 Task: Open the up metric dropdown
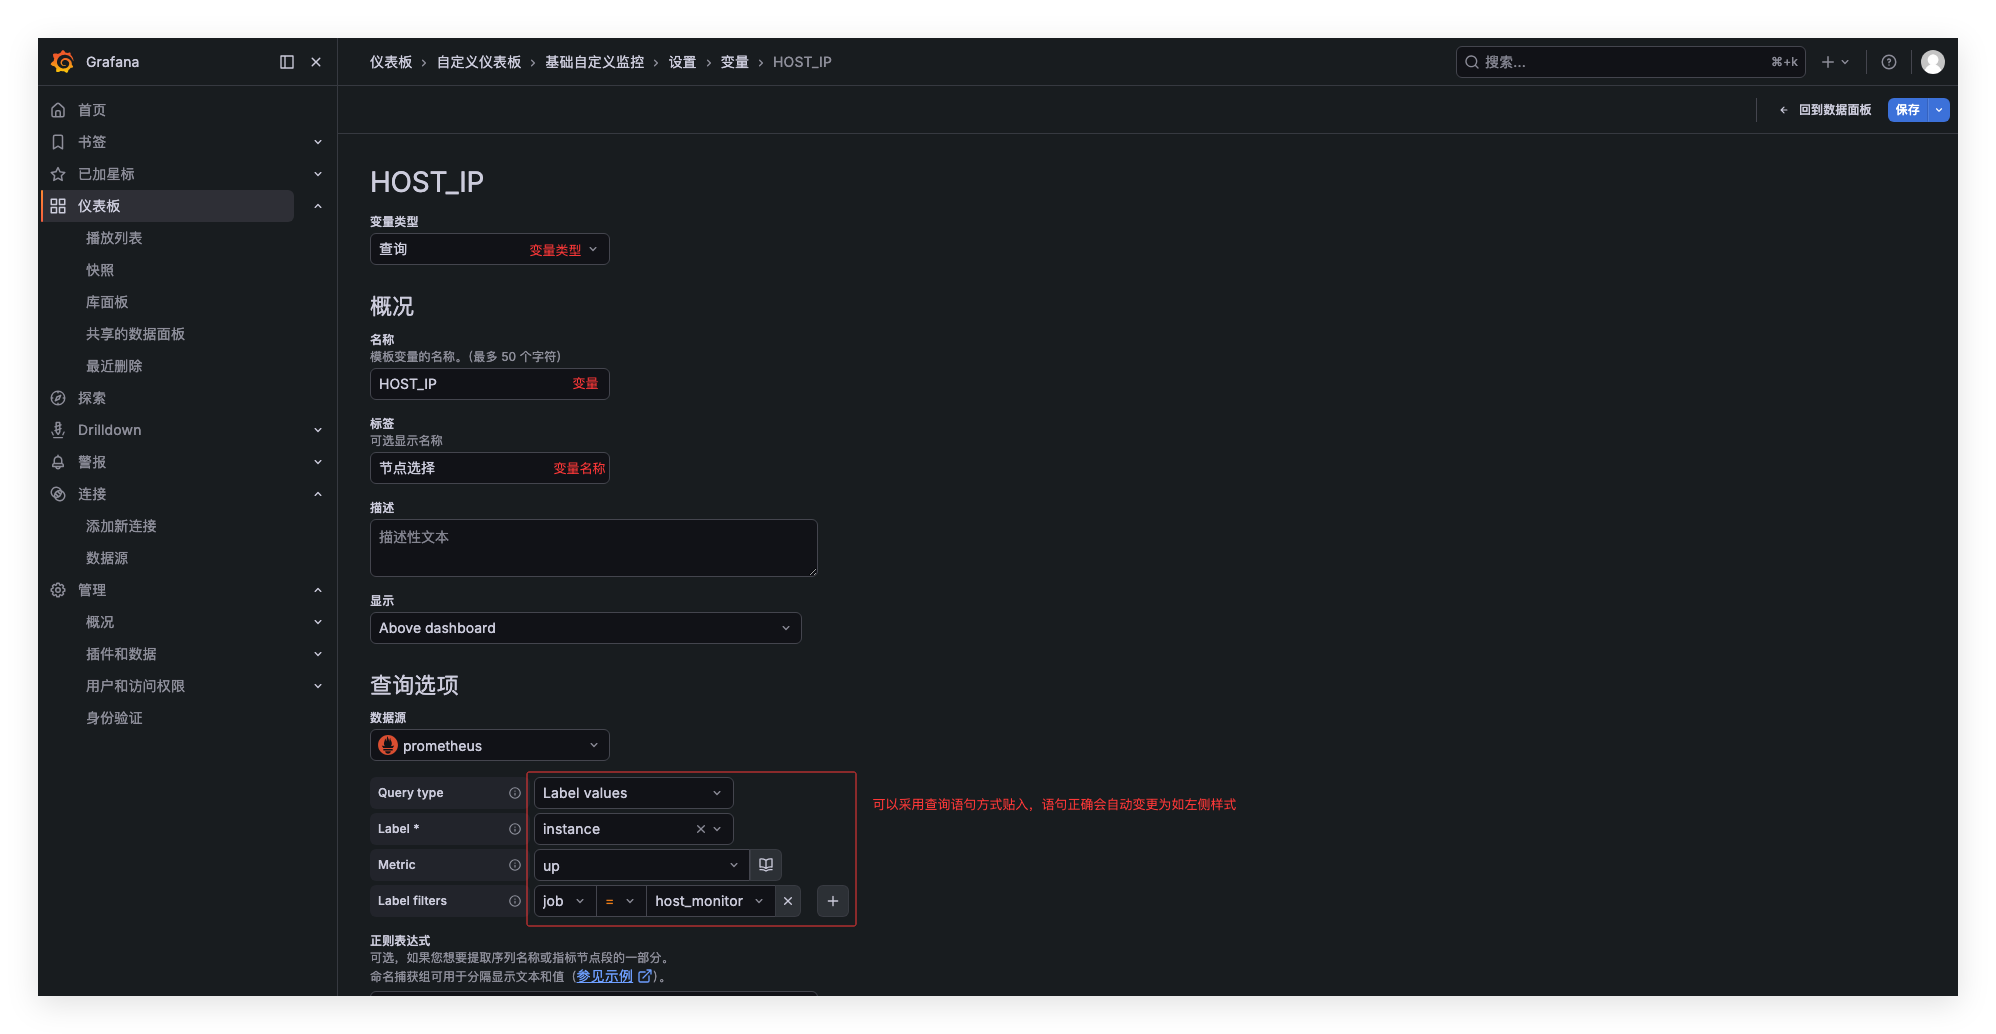click(x=641, y=865)
